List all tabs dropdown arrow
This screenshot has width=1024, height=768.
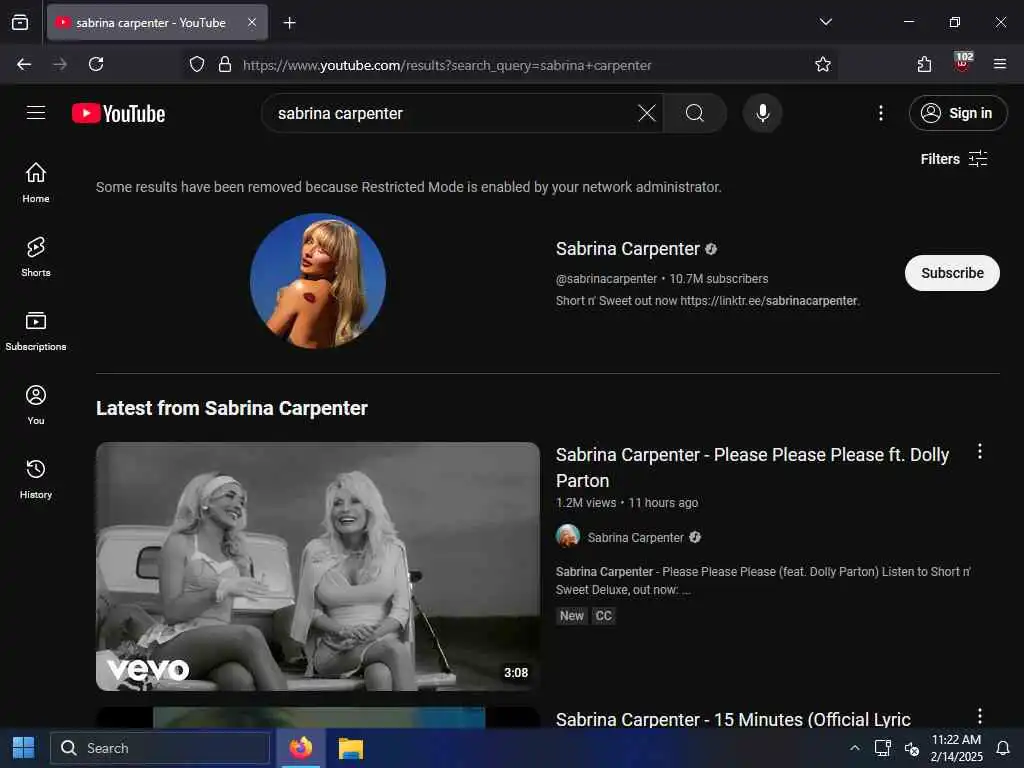825,22
